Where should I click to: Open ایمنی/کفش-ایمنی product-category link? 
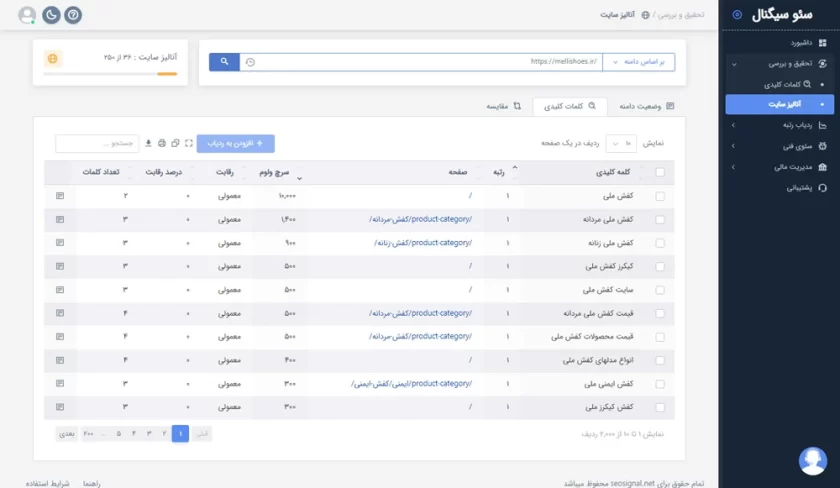point(411,384)
